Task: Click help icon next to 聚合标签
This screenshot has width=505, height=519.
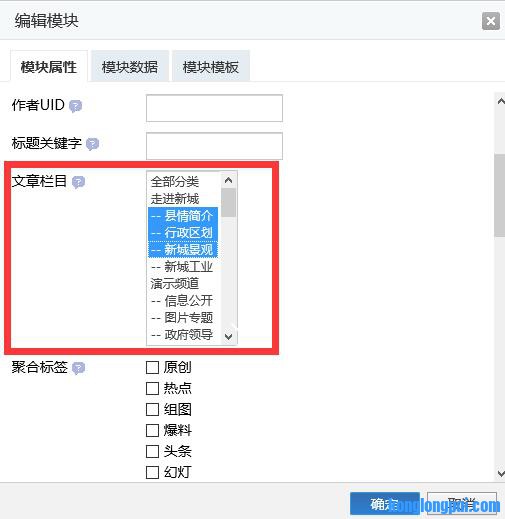Action: click(78, 368)
